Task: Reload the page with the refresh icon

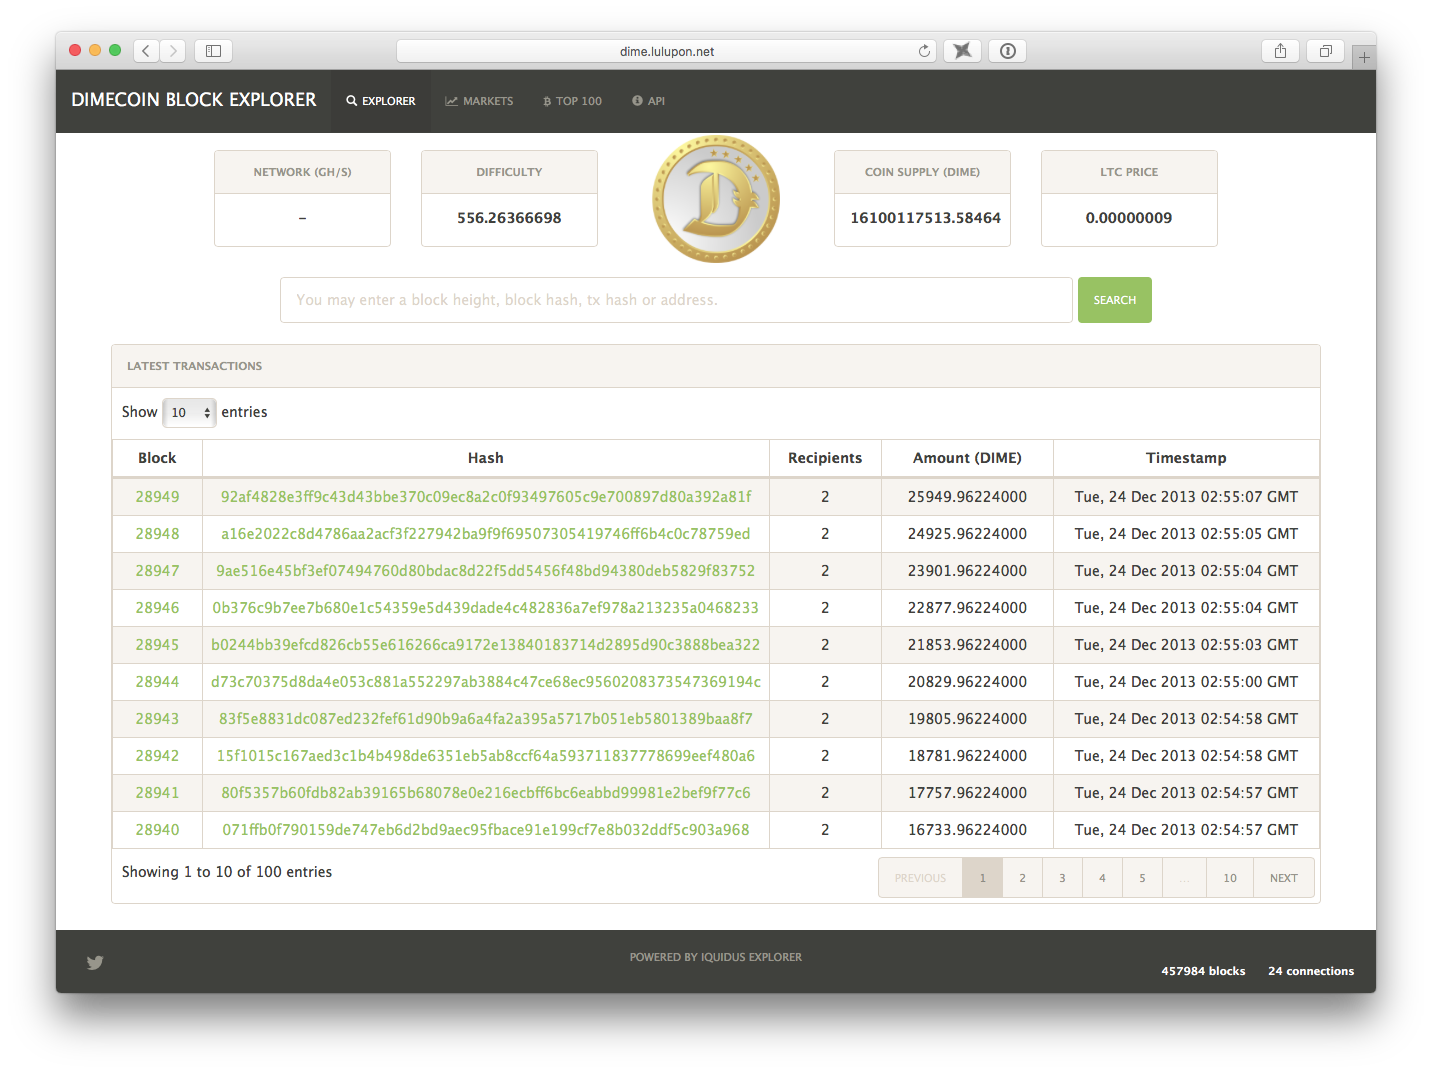Action: point(924,51)
